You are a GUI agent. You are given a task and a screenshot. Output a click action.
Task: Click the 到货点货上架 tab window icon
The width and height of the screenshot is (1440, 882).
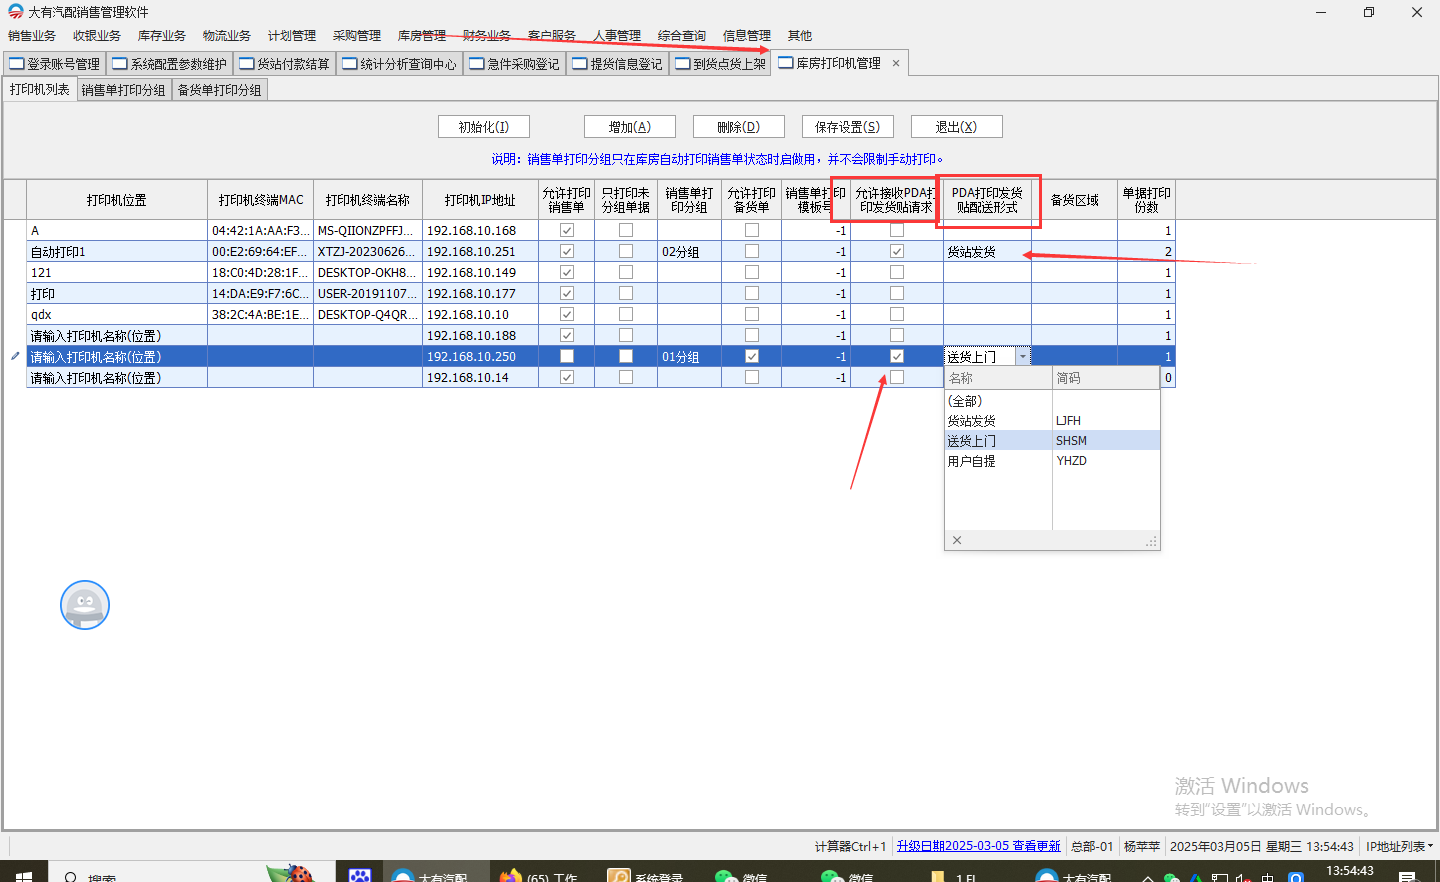(x=683, y=64)
